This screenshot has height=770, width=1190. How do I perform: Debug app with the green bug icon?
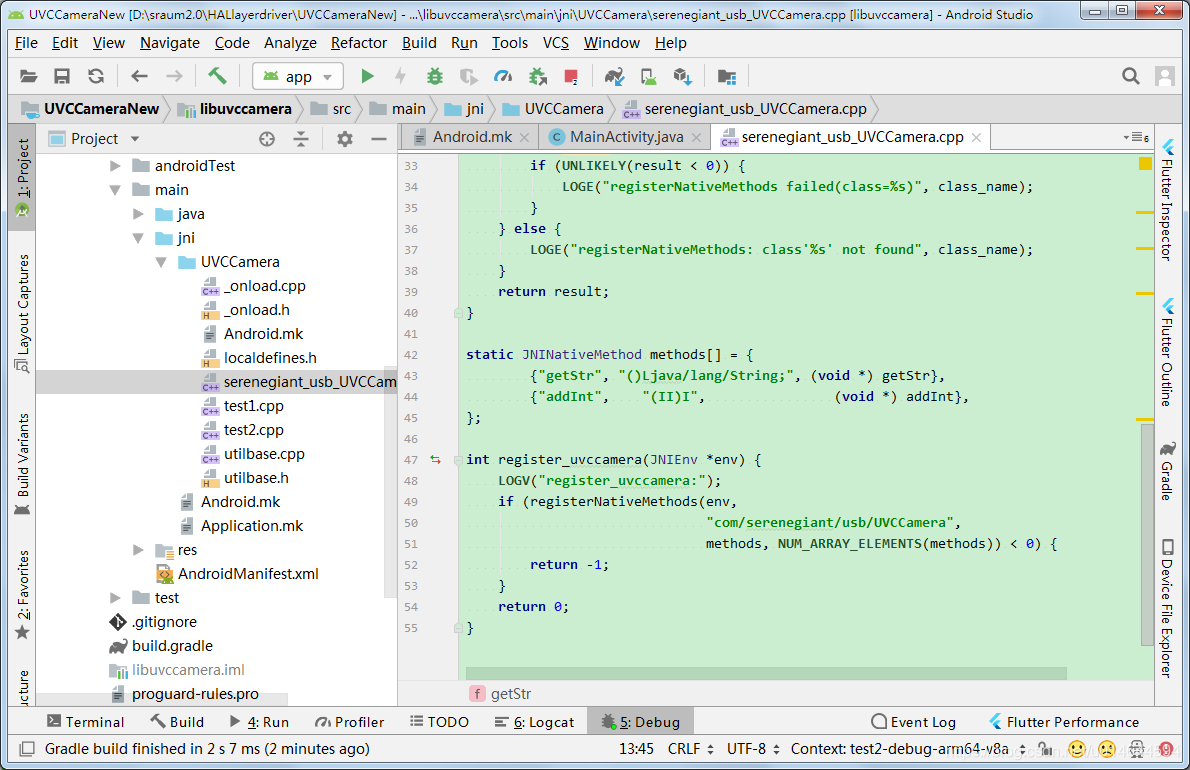coord(435,77)
